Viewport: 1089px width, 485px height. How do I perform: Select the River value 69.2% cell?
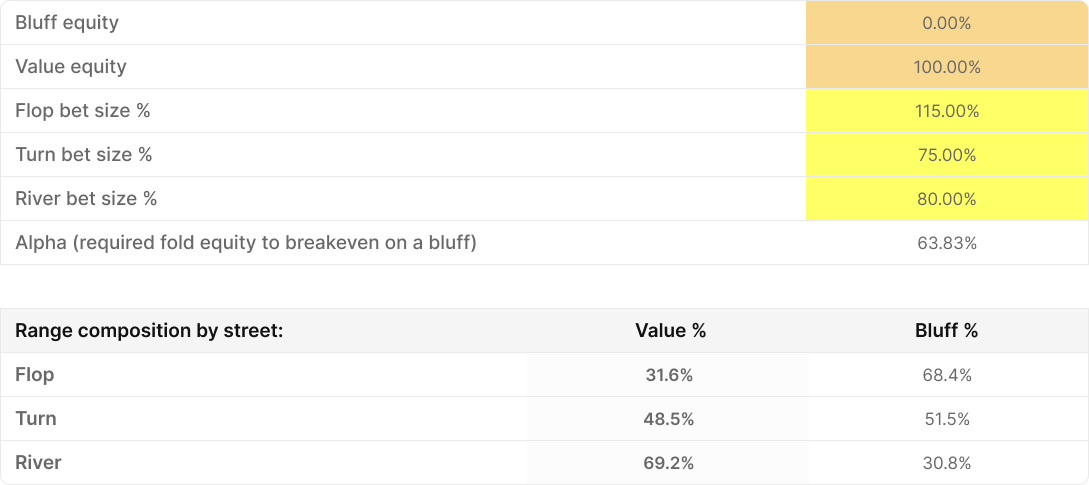coord(669,463)
